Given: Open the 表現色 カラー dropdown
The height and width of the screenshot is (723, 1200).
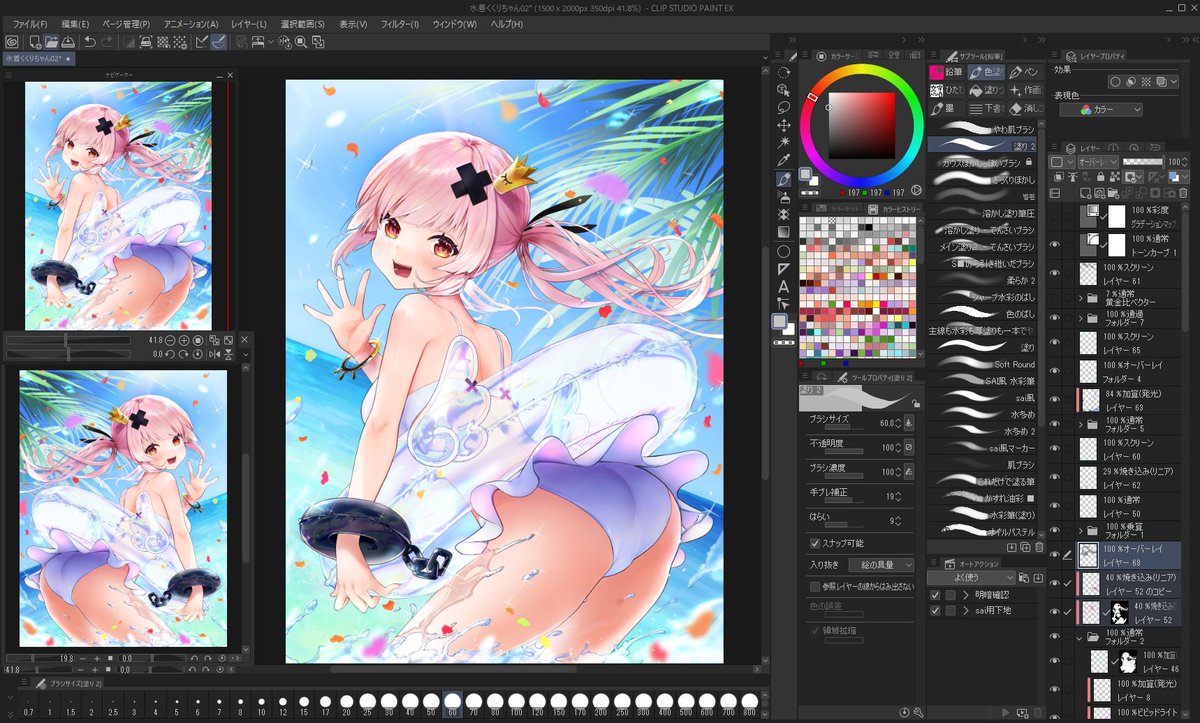Looking at the screenshot, I should pos(1103,110).
